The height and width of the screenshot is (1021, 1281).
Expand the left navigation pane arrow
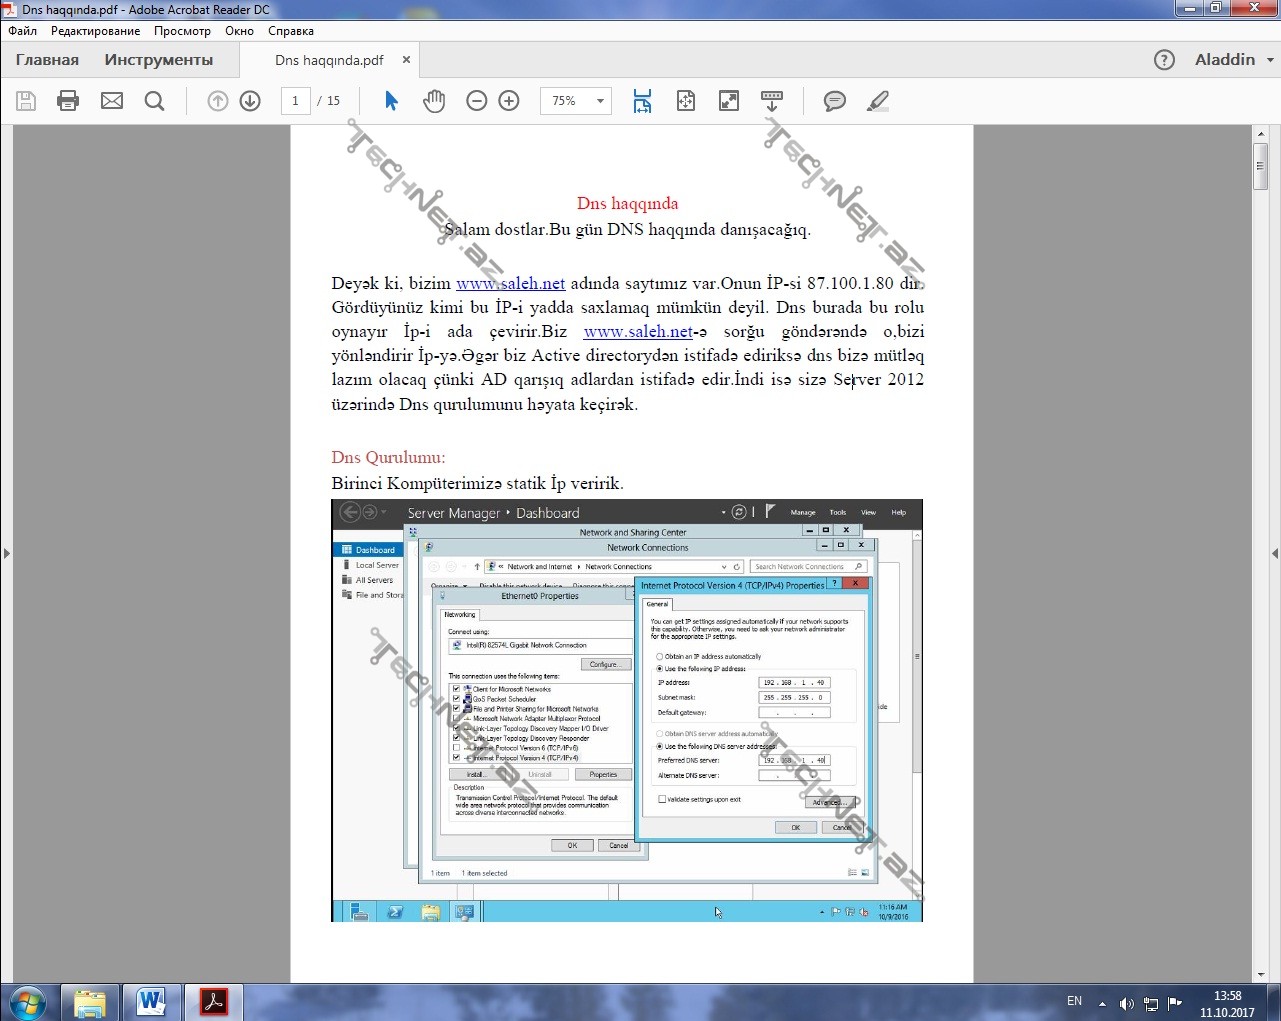(6, 553)
